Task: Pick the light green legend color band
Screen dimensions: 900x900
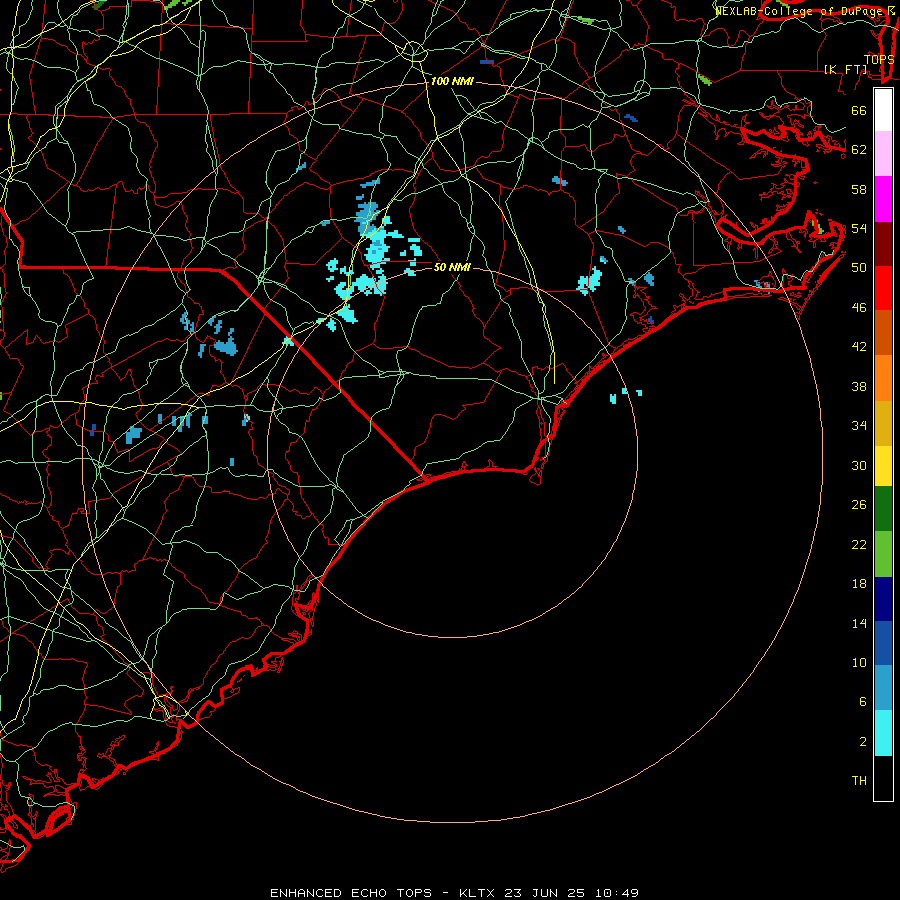Action: [883, 554]
